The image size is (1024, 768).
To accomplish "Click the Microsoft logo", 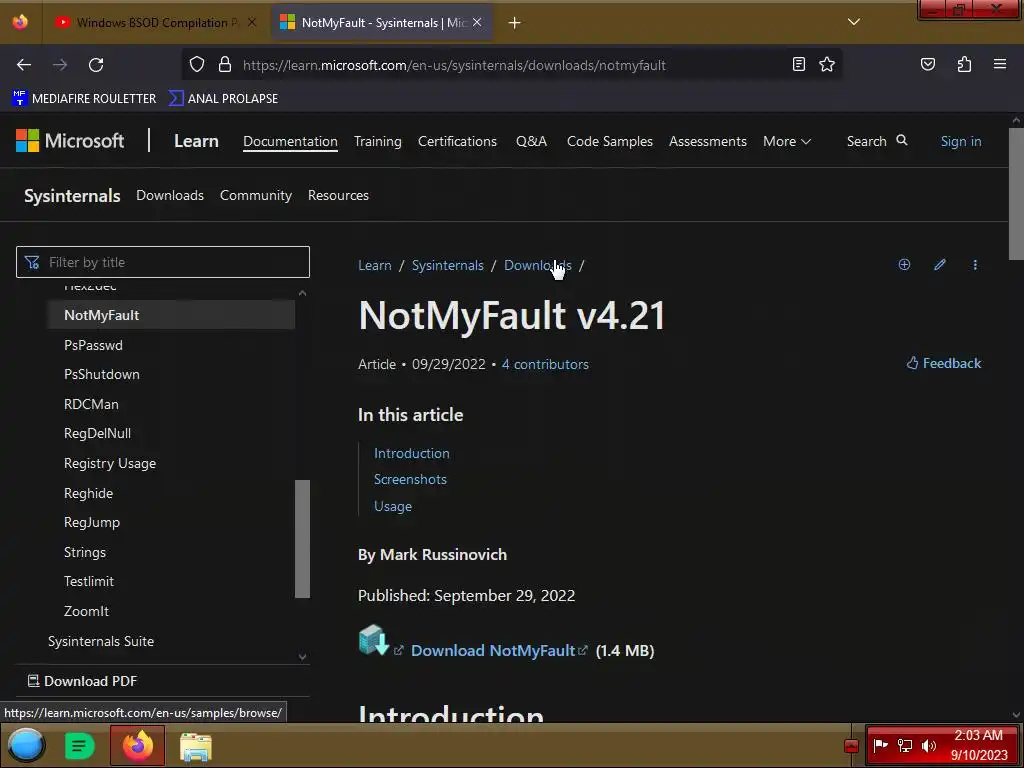I will (x=70, y=140).
